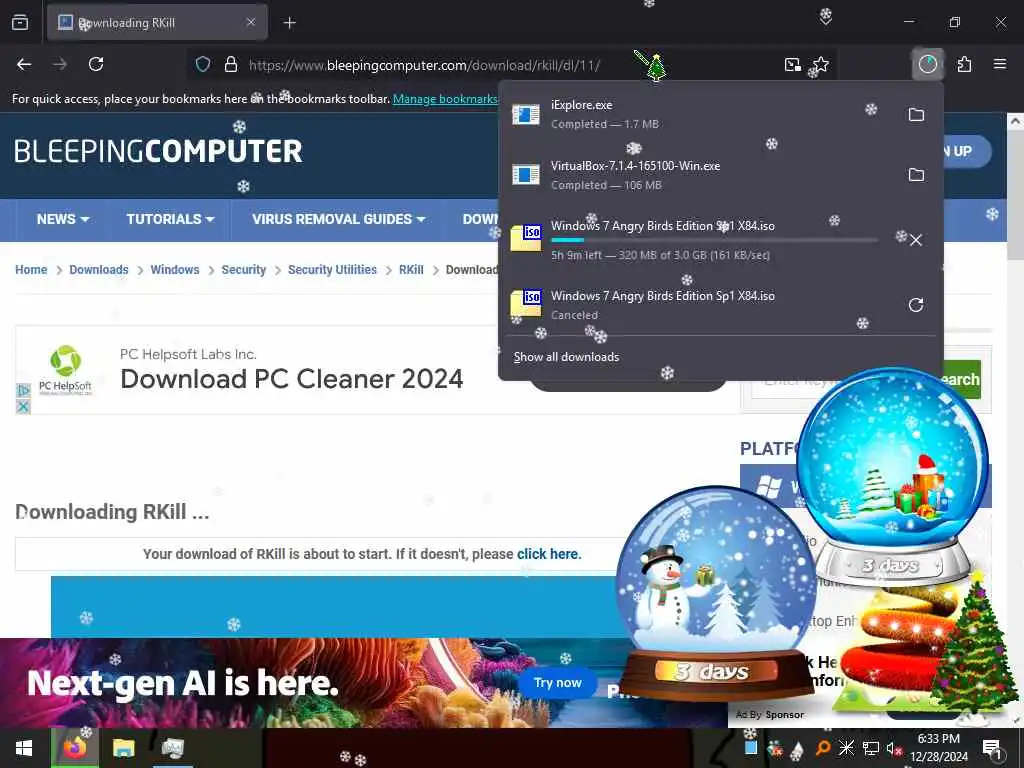Viewport: 1024px width, 768px height.
Task: Click the forward navigation arrow
Action: [x=60, y=64]
